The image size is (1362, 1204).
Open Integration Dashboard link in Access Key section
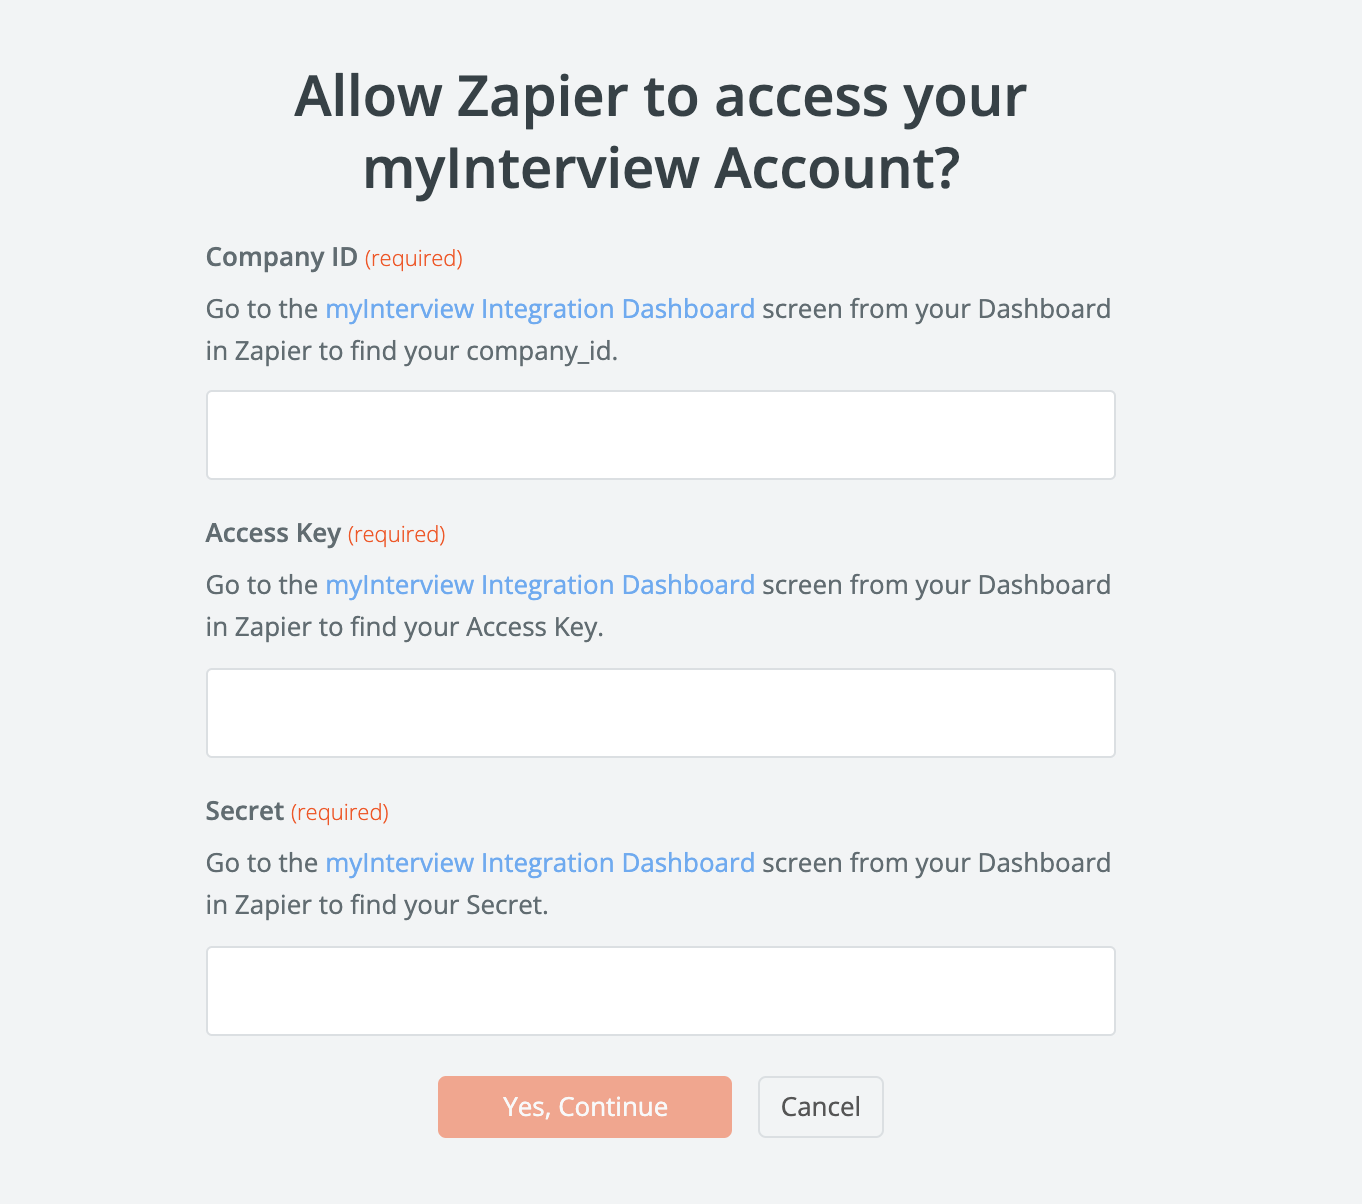(540, 585)
